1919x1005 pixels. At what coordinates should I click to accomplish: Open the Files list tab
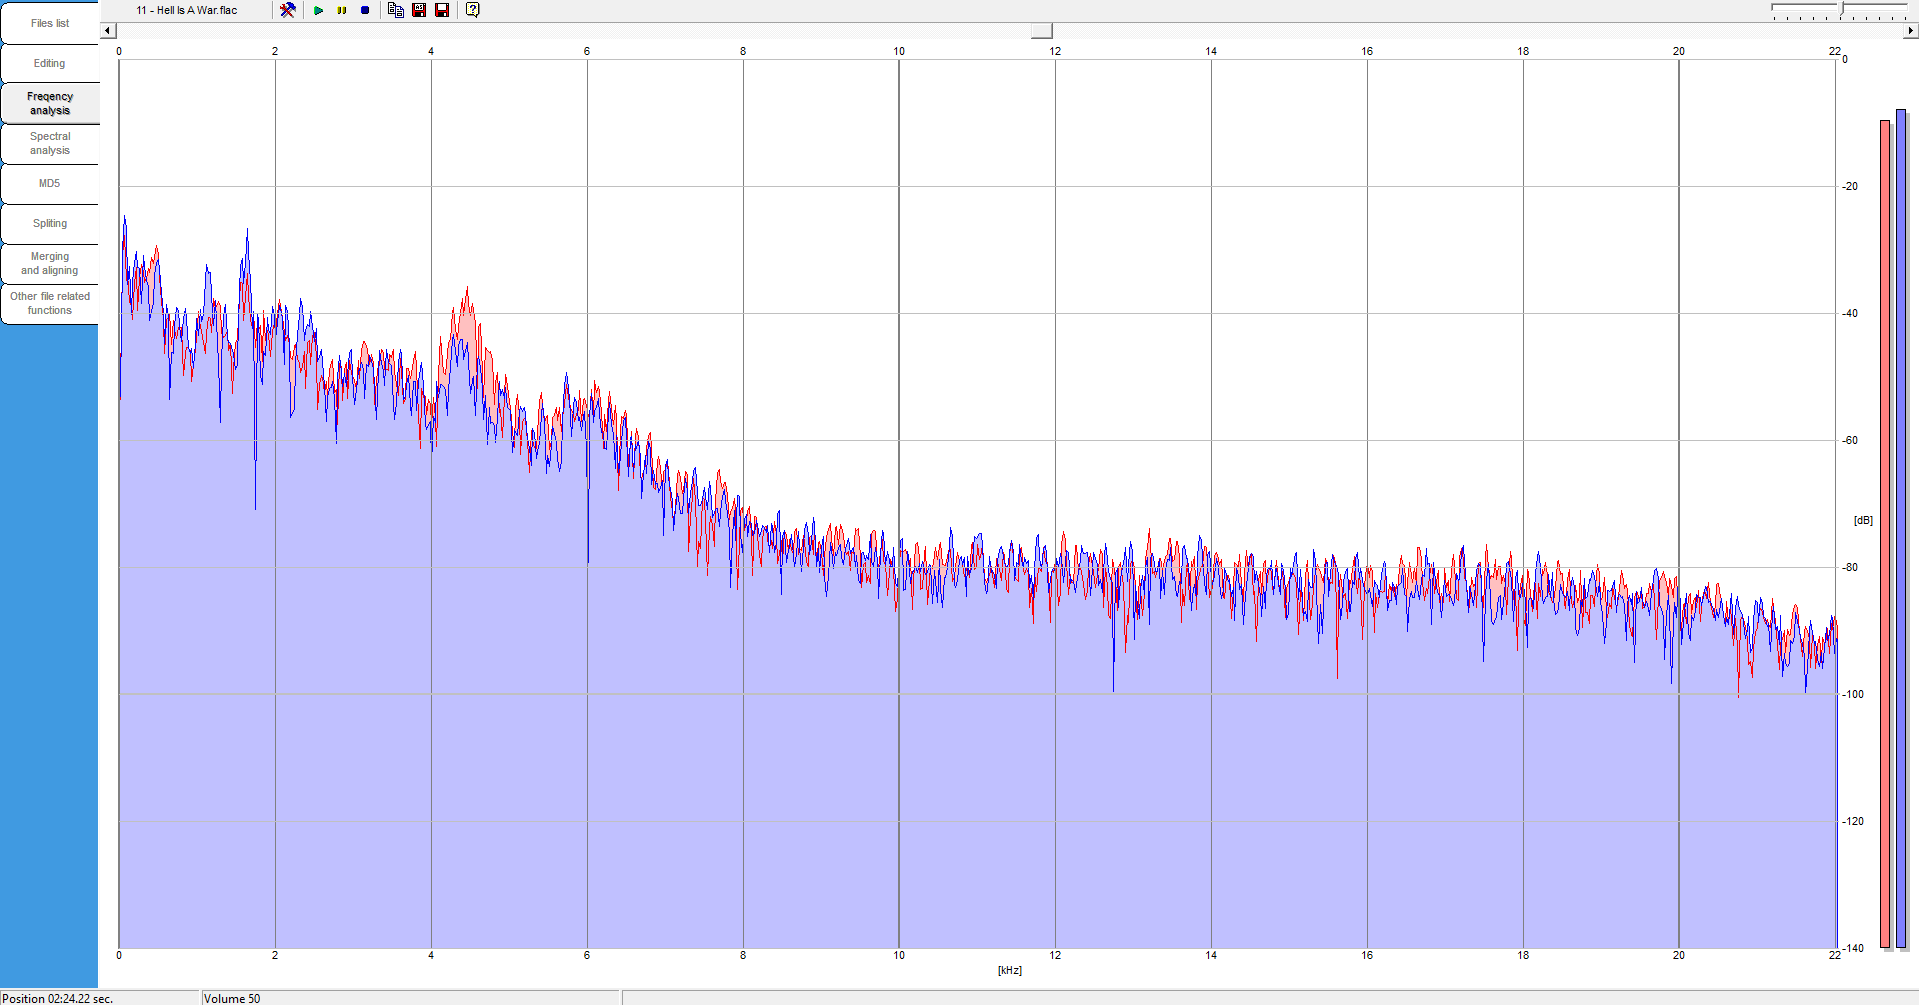[x=50, y=23]
